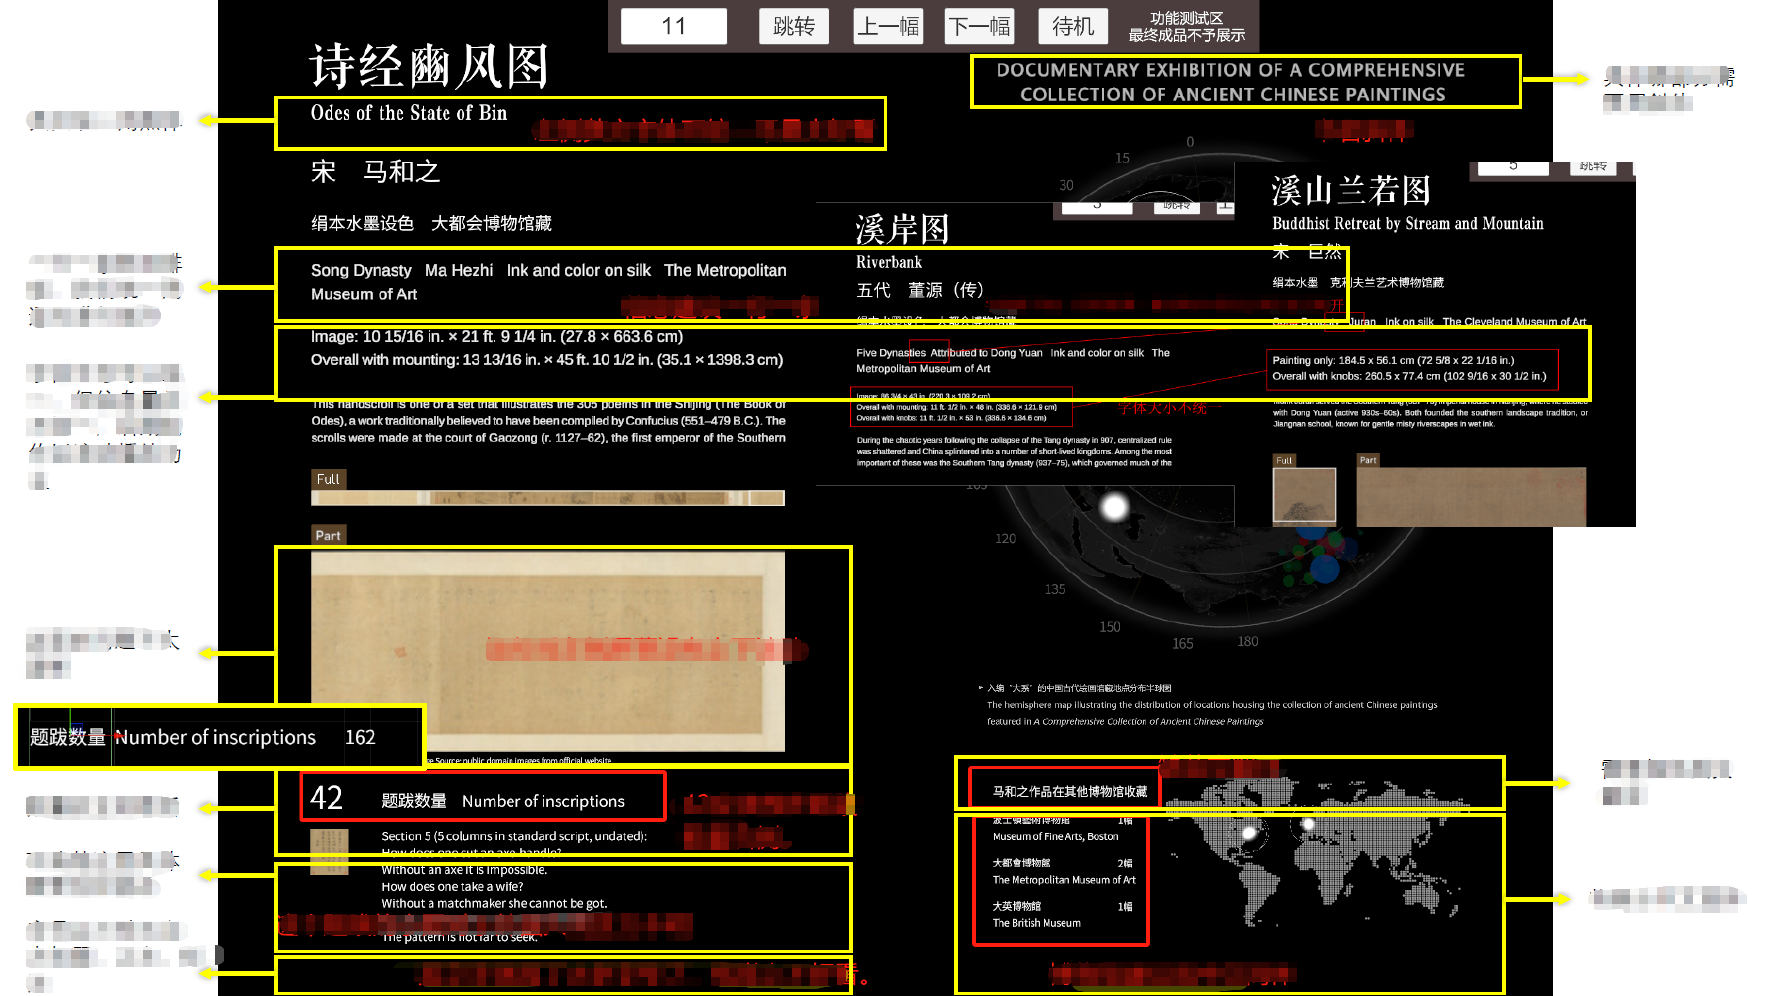Screen dimensions: 1767x996
Task: Click the title 溪岸图 in the middle panel
Action: [x=902, y=230]
